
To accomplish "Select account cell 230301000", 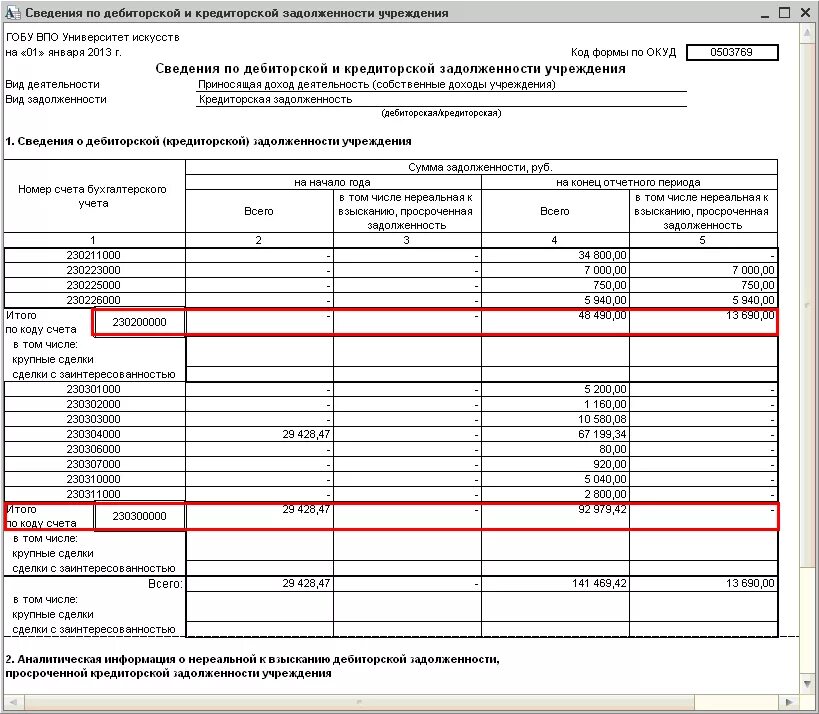I will pyautogui.click(x=94, y=389).
